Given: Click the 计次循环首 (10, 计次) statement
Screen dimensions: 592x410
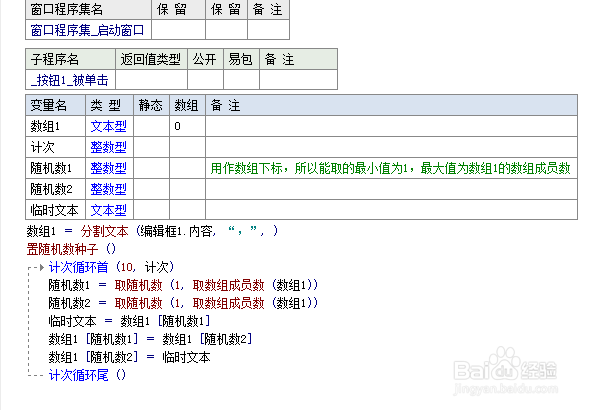Looking at the screenshot, I should [111, 267].
